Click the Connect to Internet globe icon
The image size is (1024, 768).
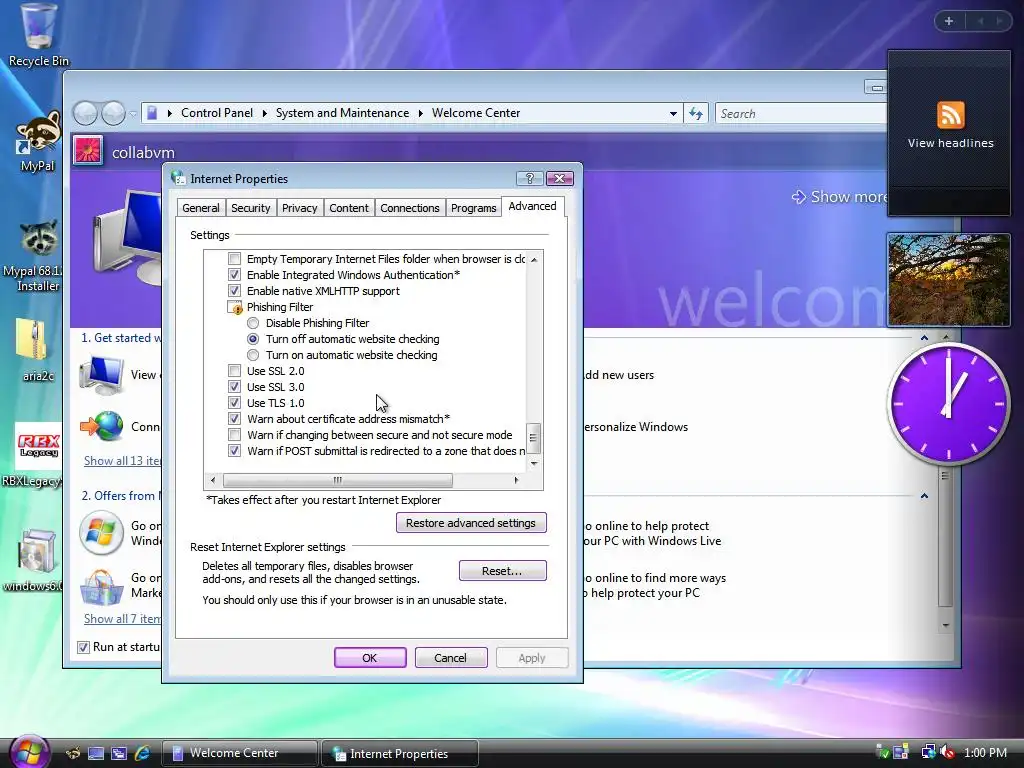point(103,426)
